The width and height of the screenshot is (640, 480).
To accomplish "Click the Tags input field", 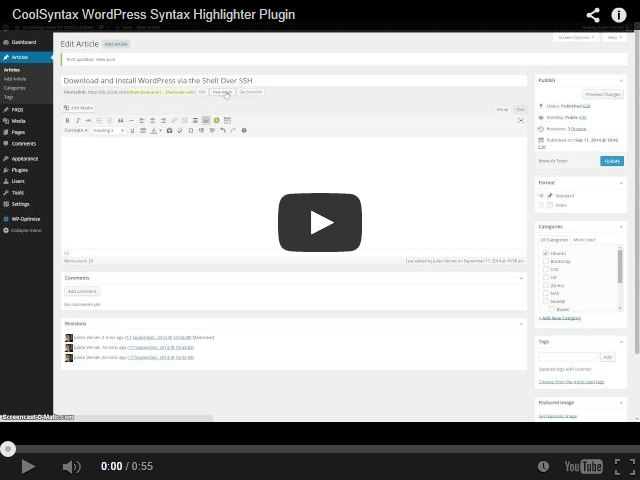I will tap(569, 357).
